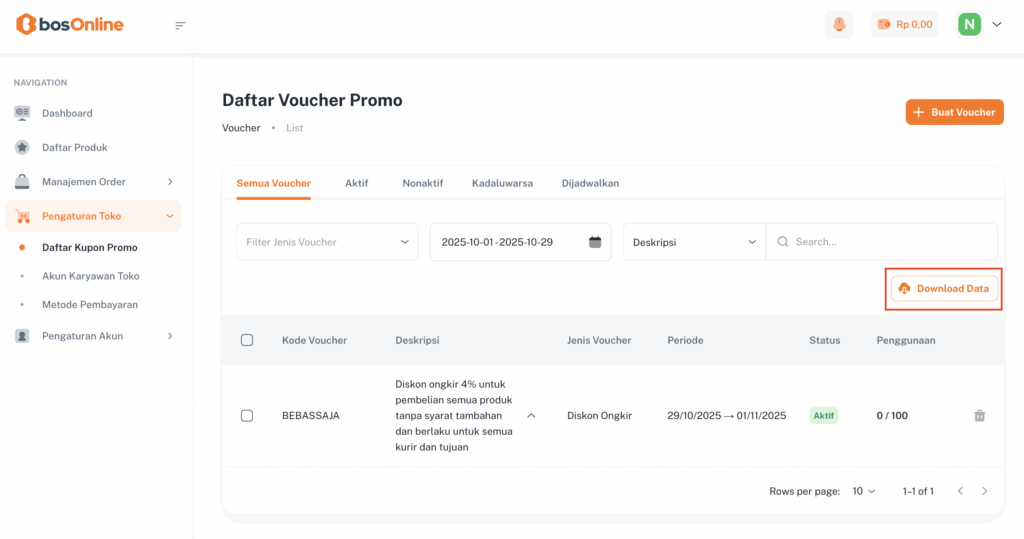The width and height of the screenshot is (1024, 539).
Task: Open the calendar icon in date range
Action: (x=595, y=242)
